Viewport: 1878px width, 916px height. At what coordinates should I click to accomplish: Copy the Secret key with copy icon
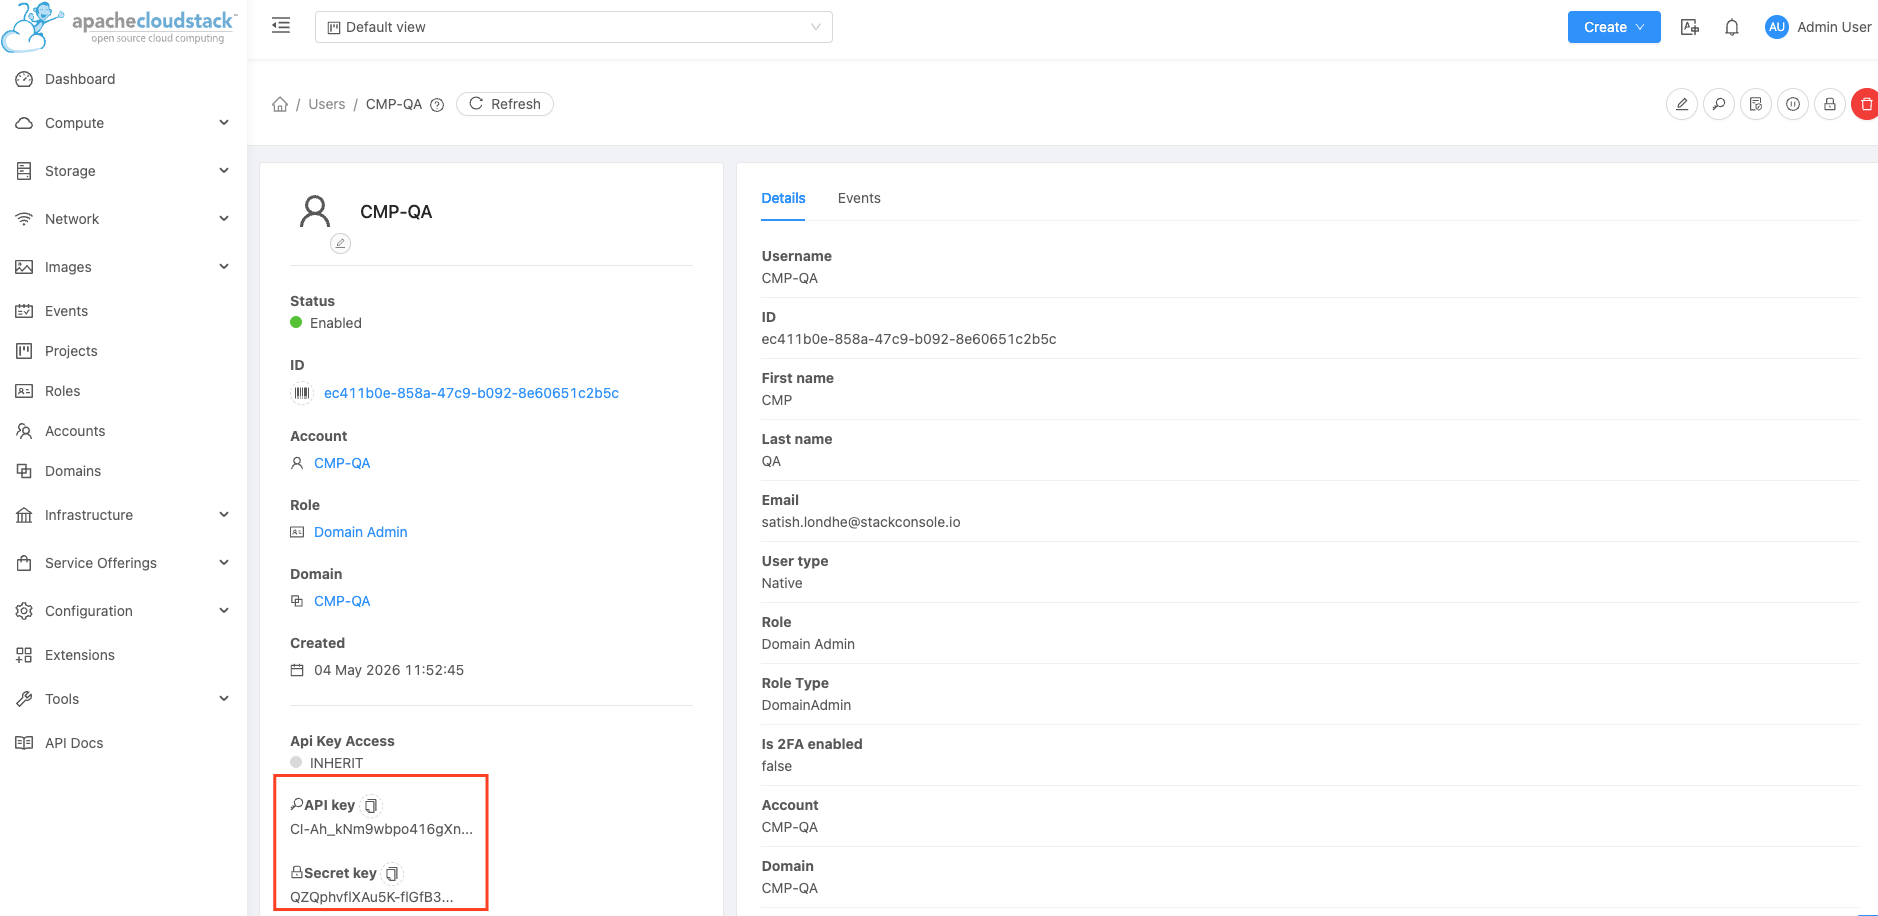(x=392, y=874)
